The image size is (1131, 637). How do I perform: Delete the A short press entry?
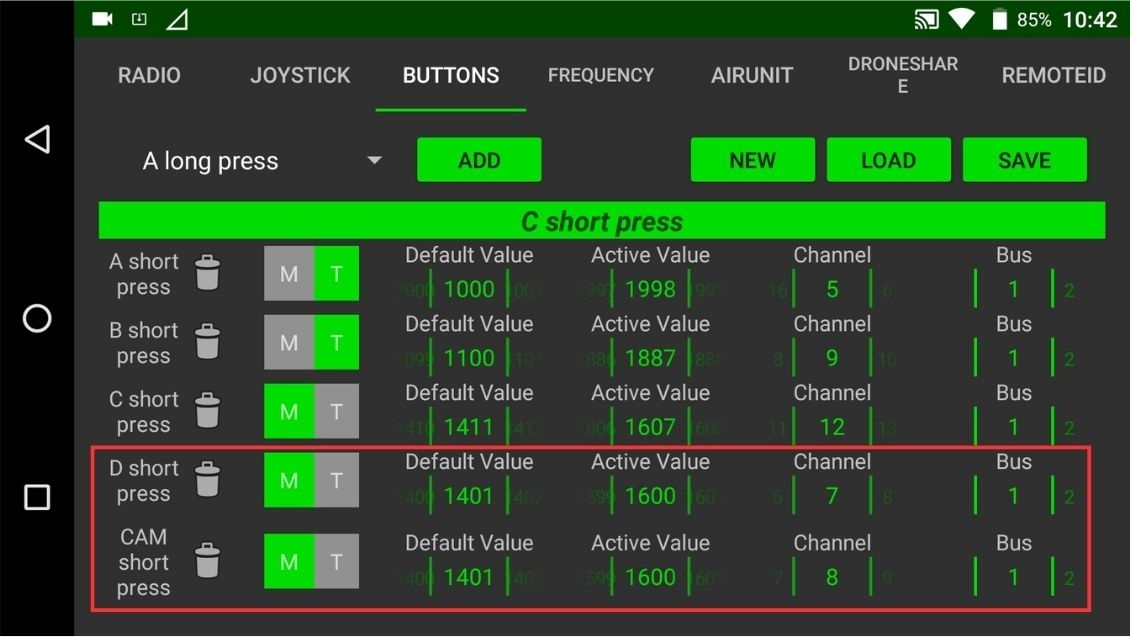click(x=207, y=273)
